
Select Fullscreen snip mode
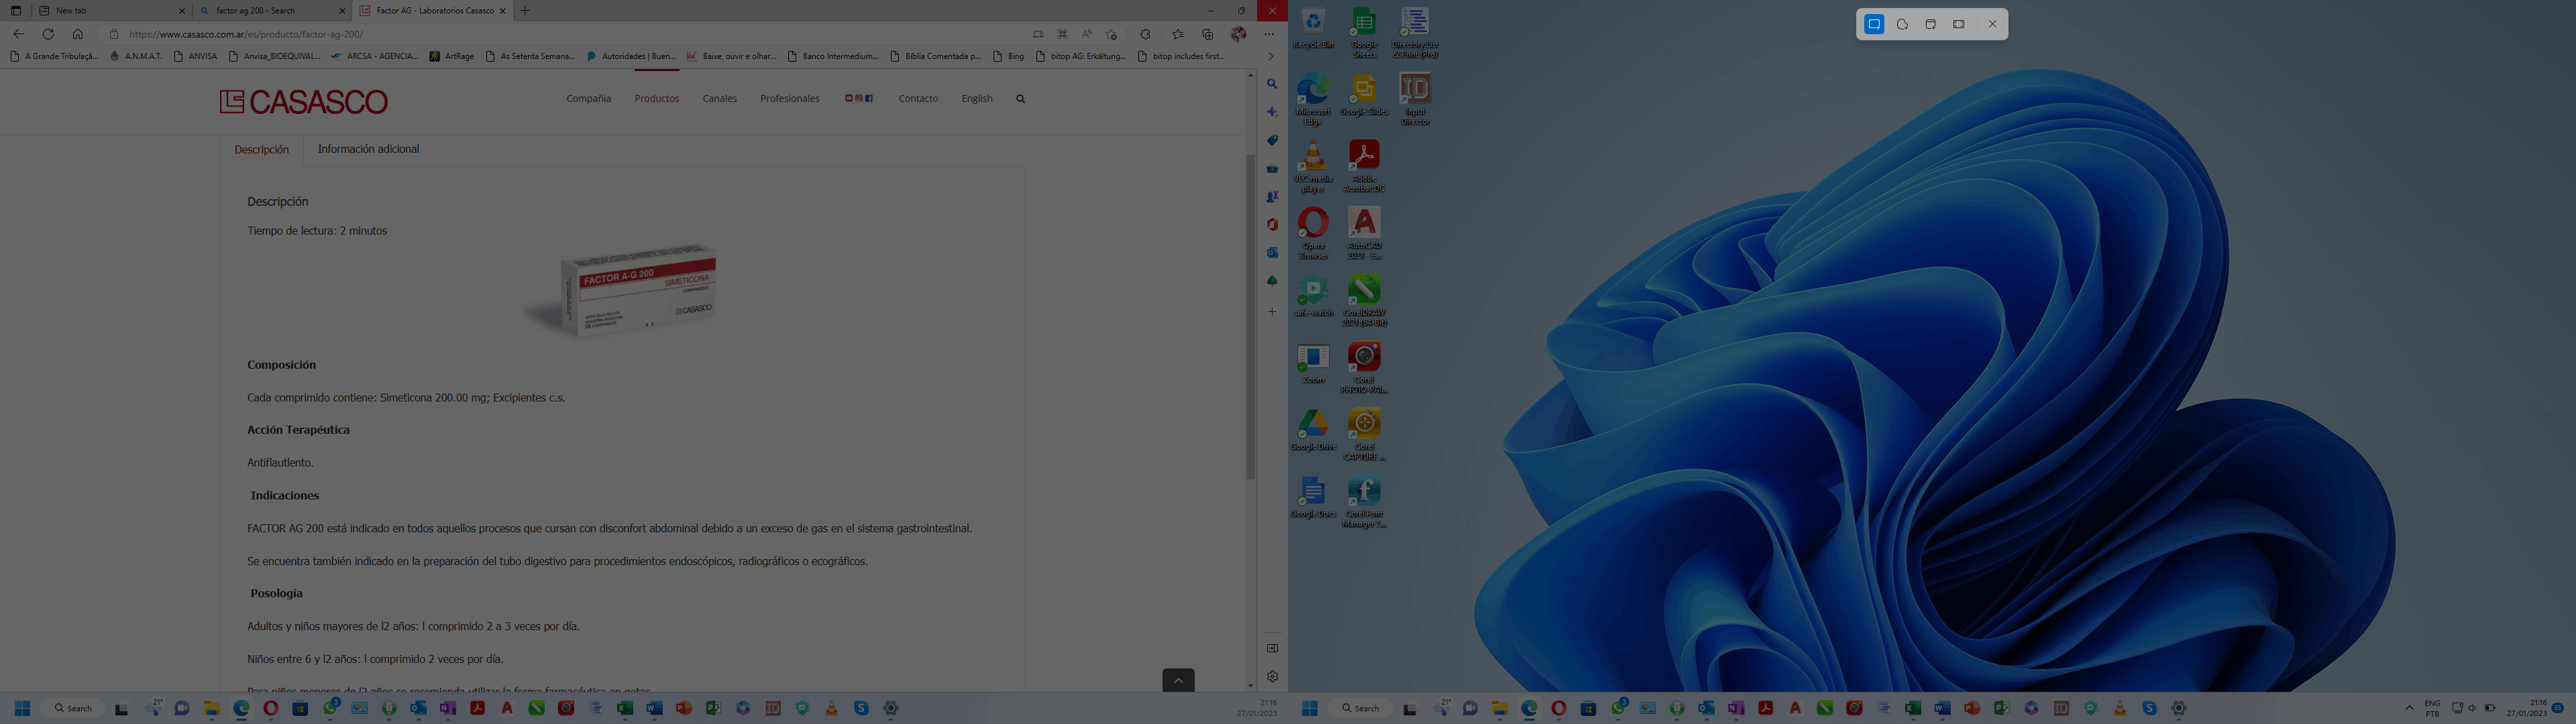click(x=1959, y=24)
